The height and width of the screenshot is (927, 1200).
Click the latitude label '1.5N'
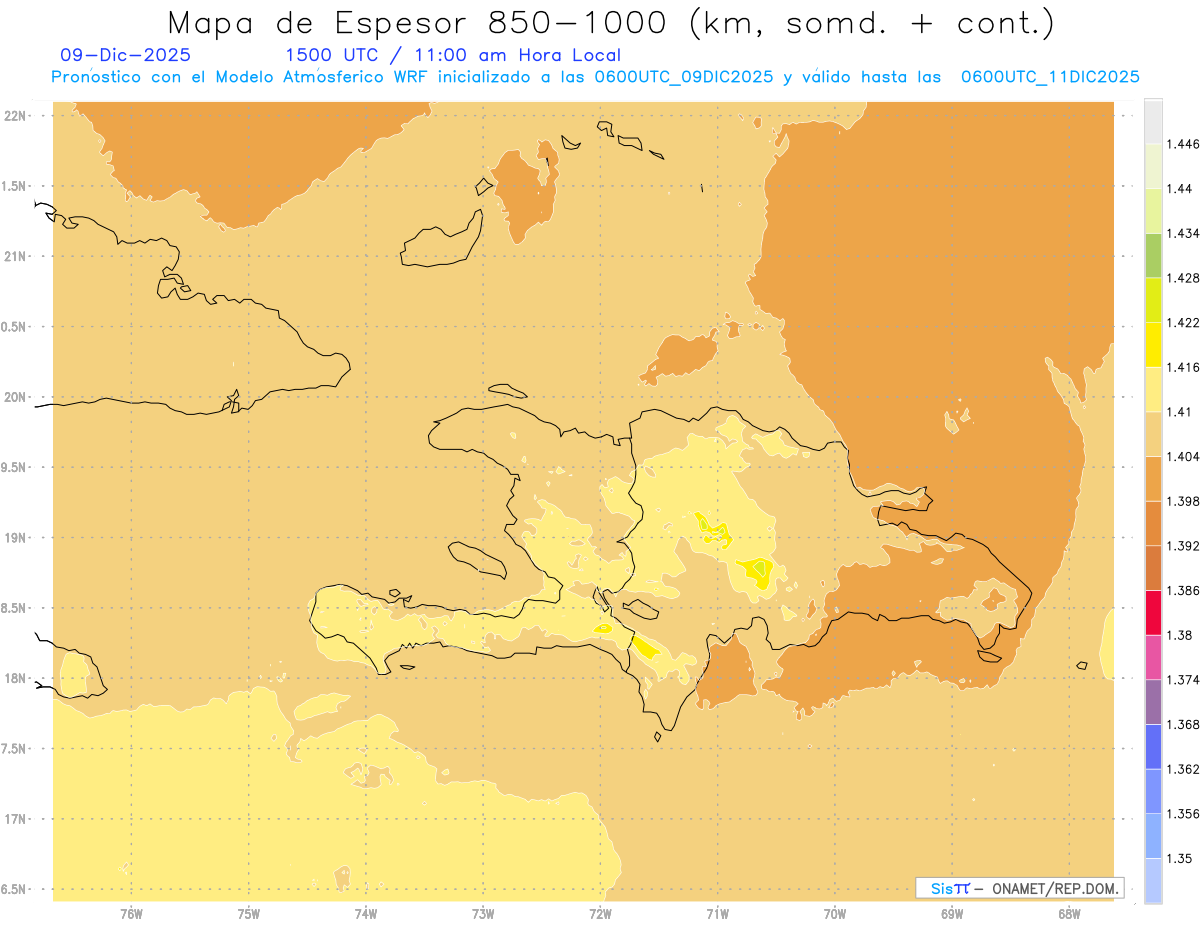(x=15, y=186)
